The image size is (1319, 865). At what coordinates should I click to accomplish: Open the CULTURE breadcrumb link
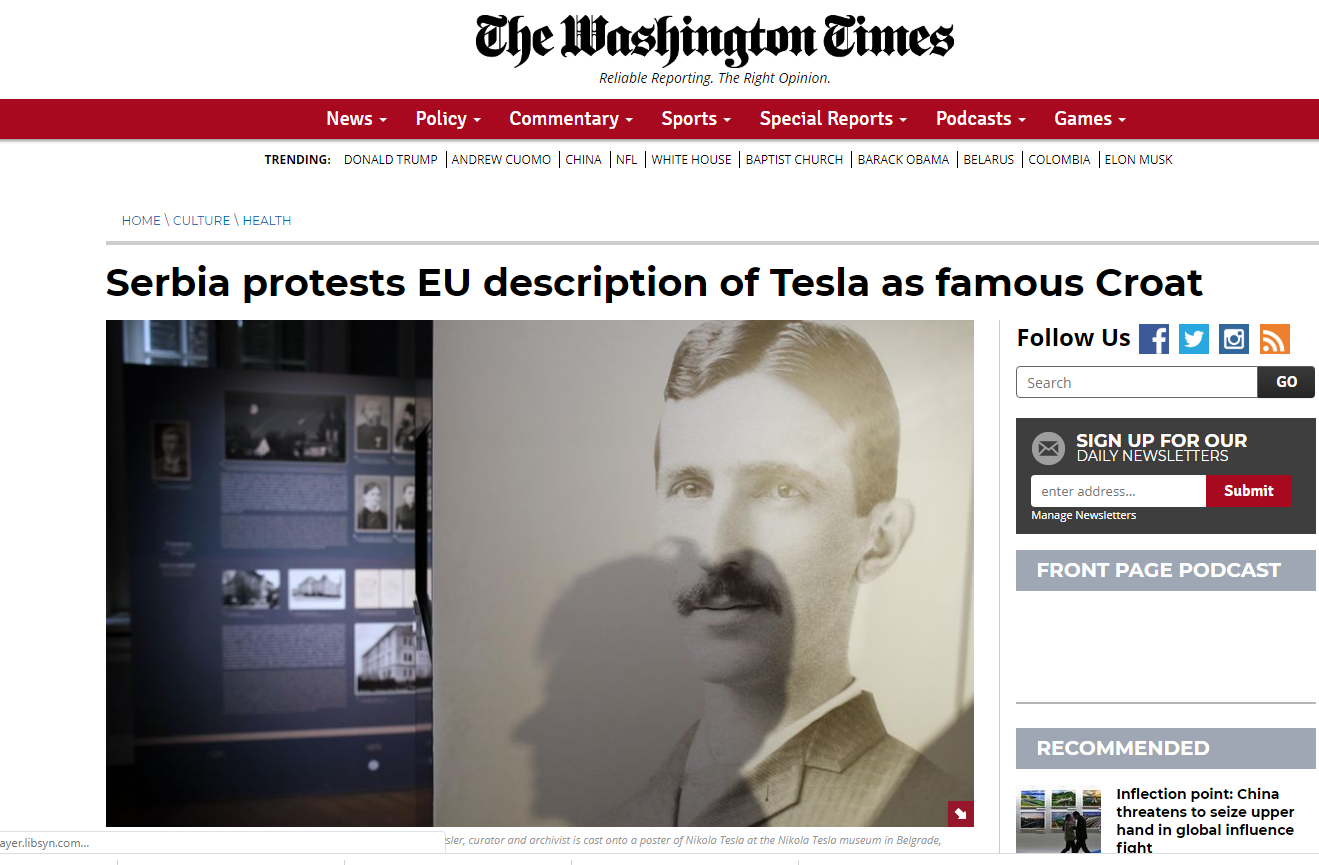click(202, 220)
